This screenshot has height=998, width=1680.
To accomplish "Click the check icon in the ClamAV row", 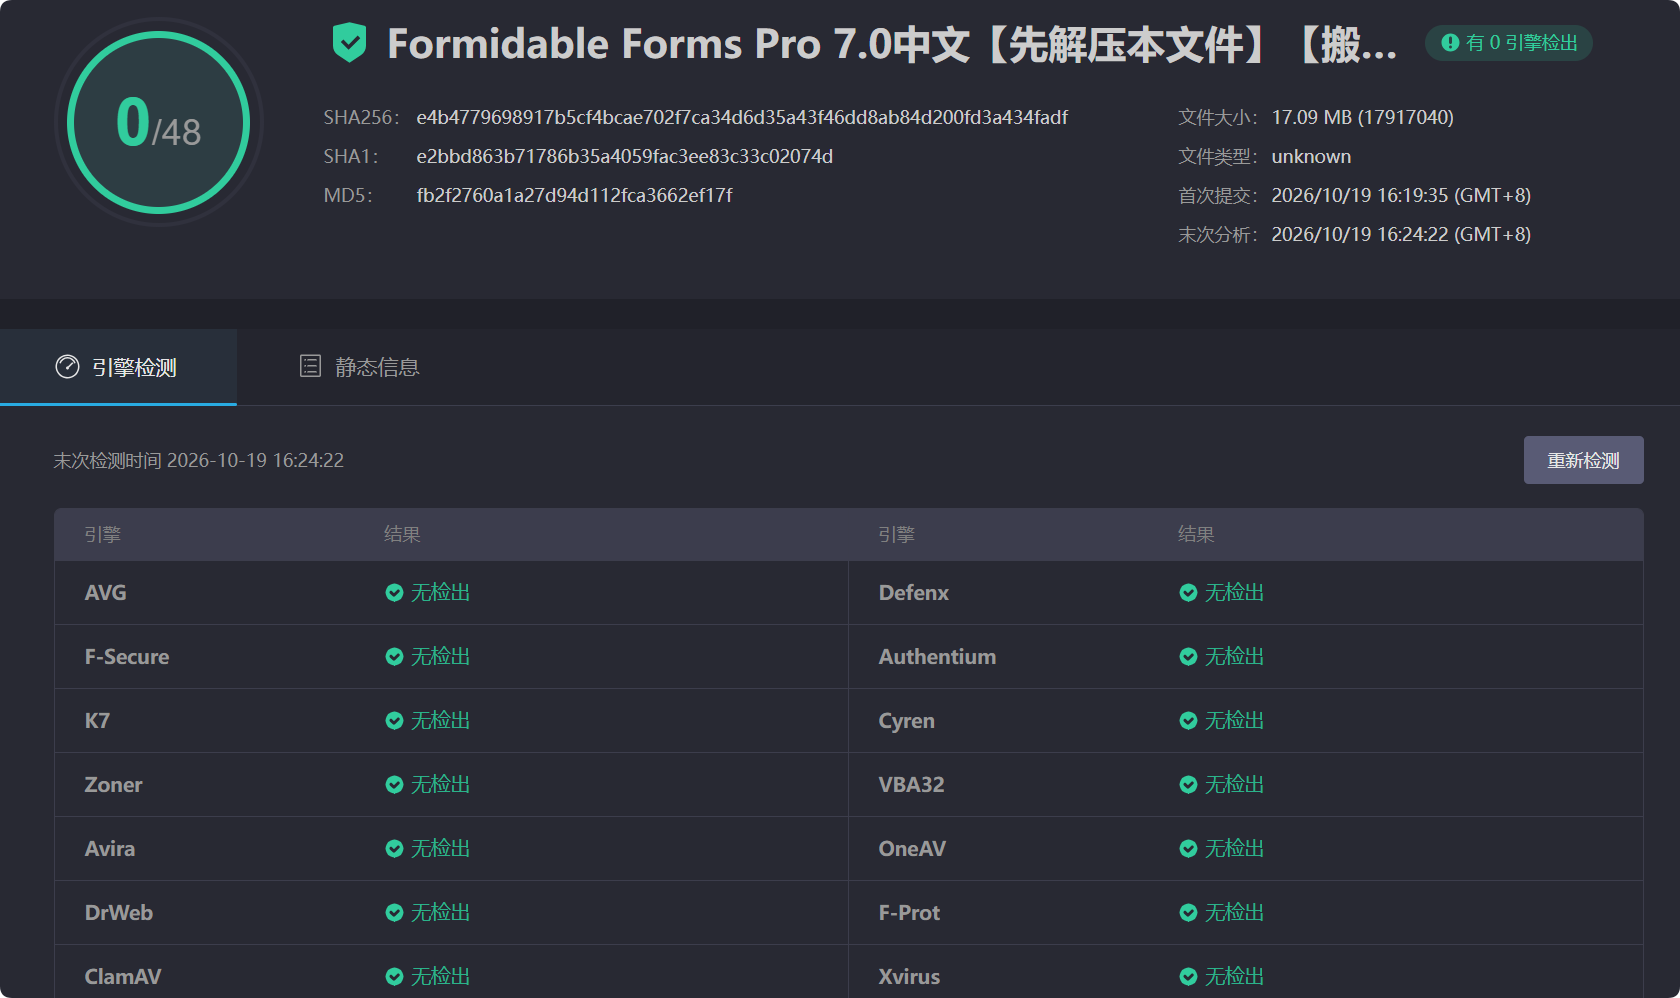I will coord(394,977).
